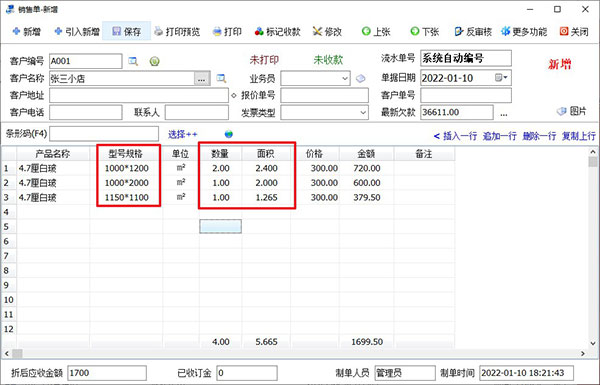Click the 联系人 input field

point(197,113)
